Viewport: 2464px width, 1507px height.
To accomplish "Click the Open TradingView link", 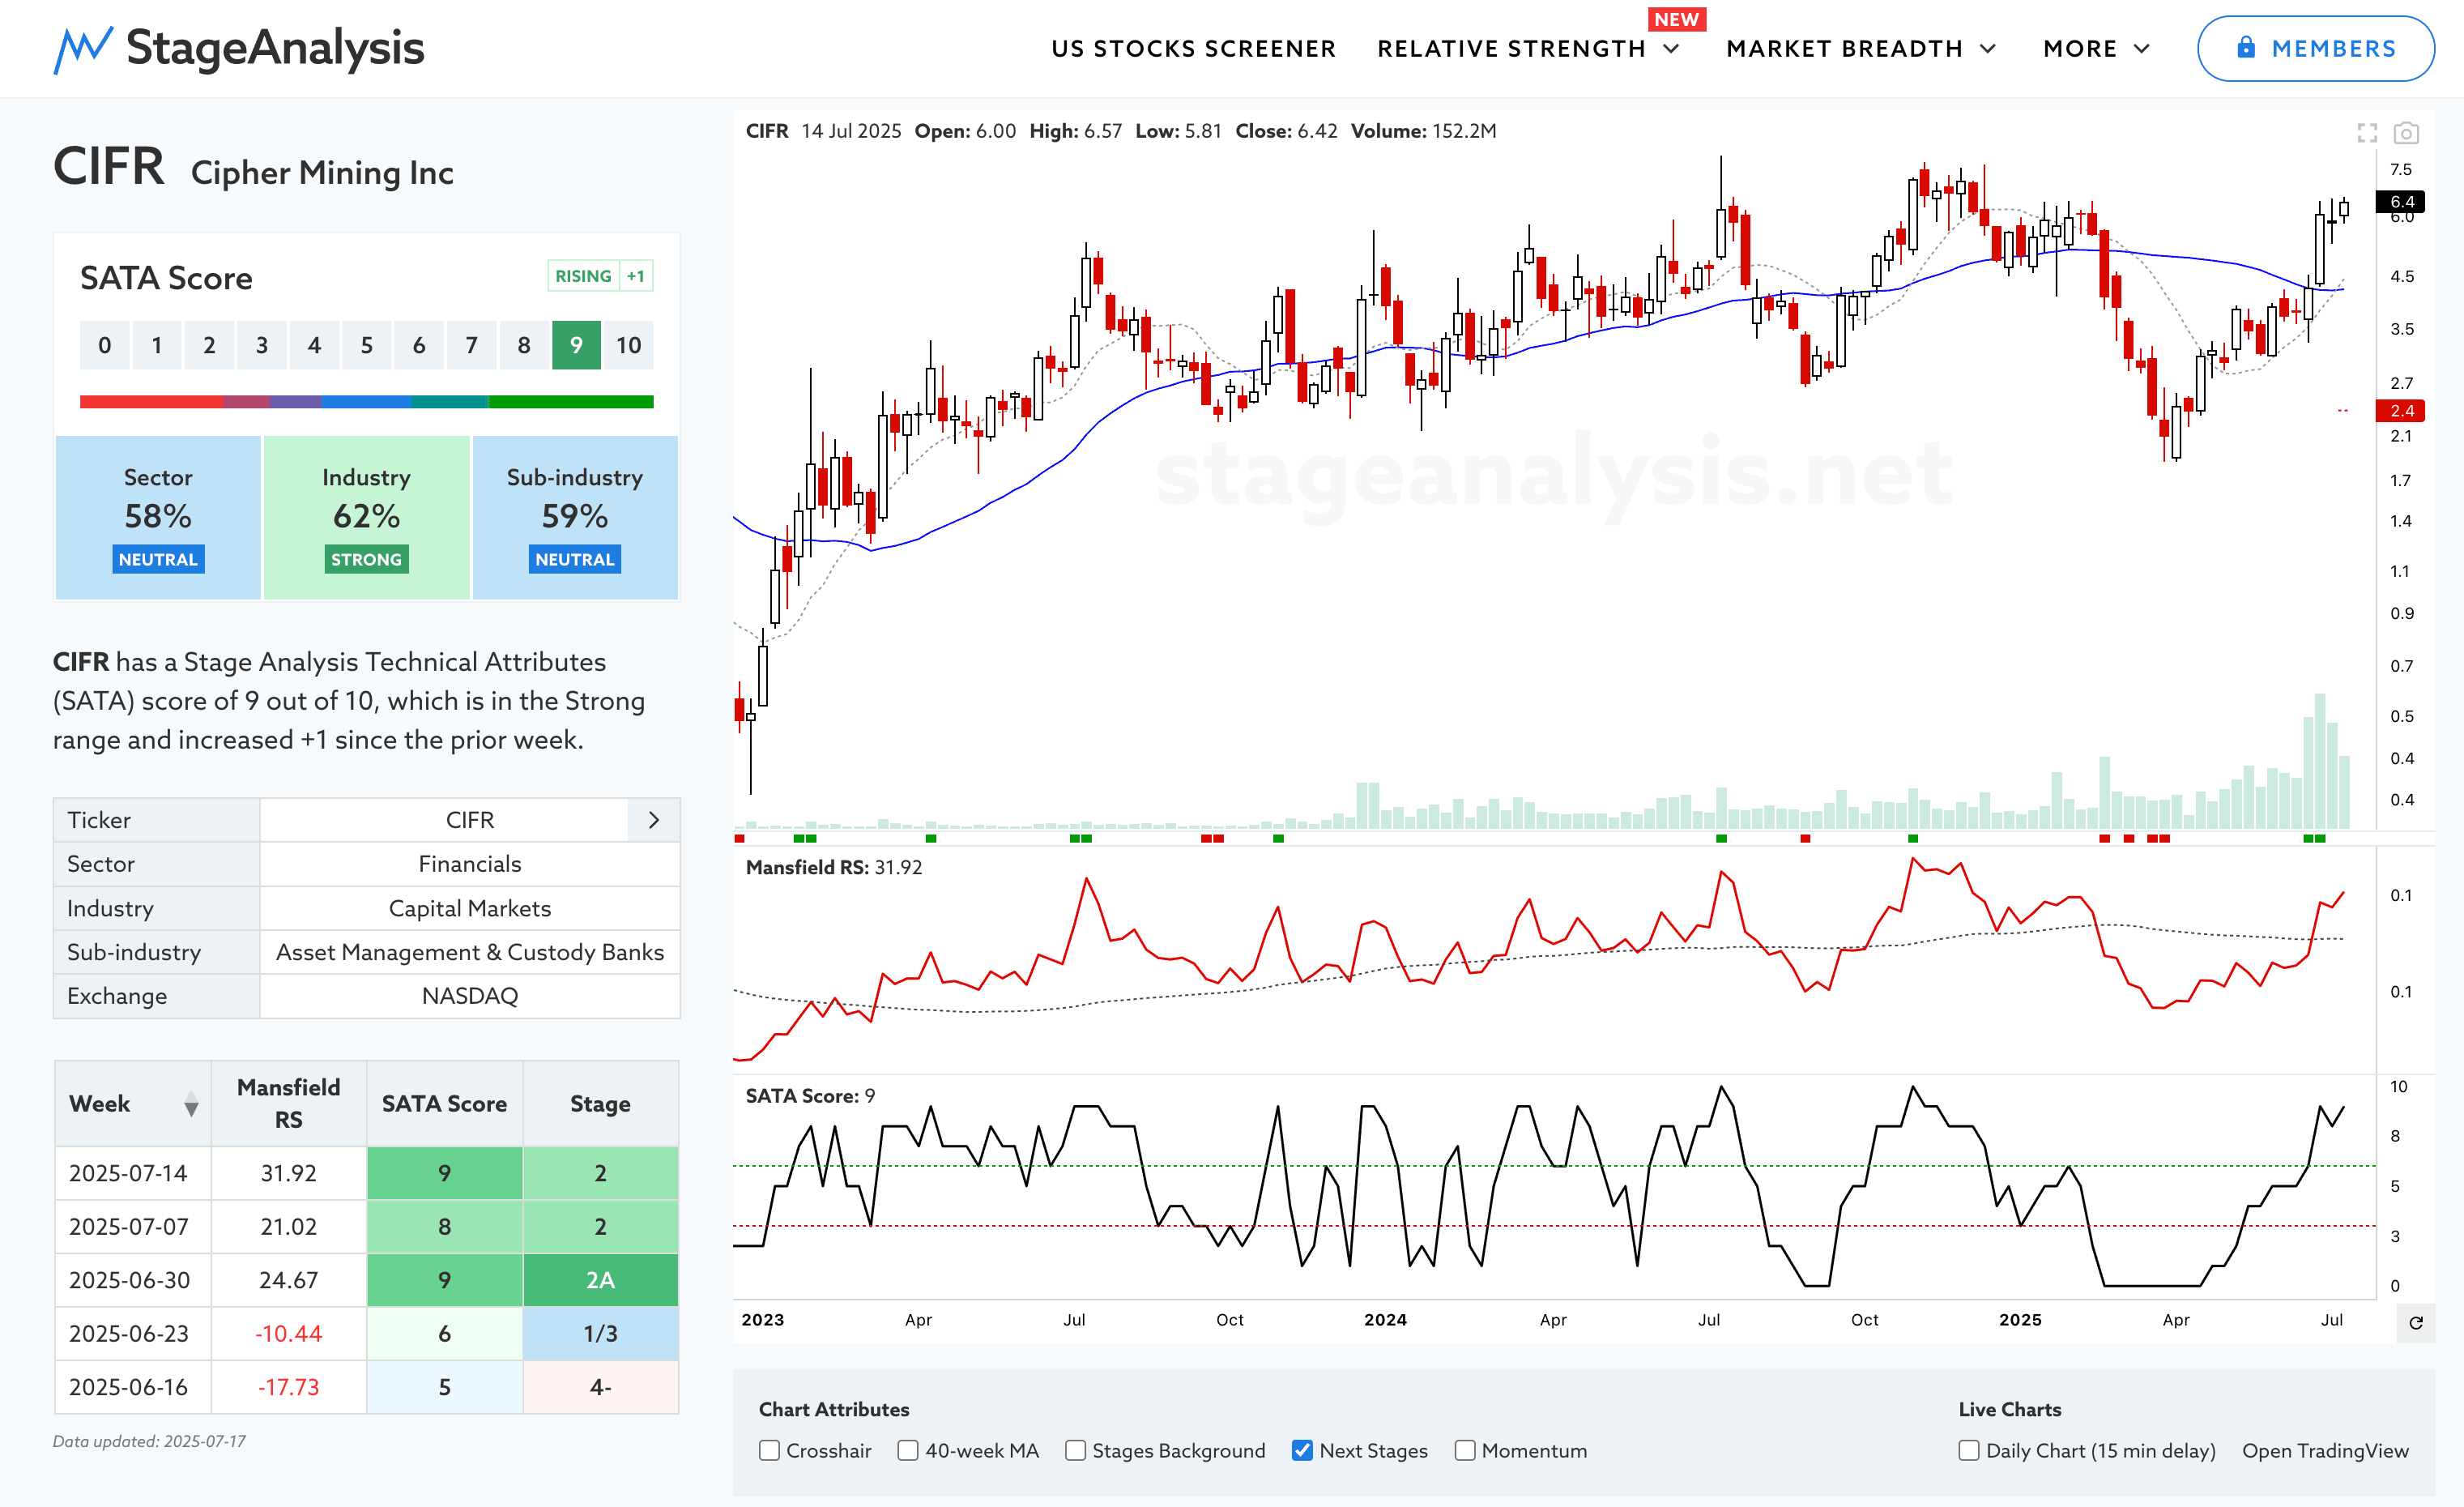I will (x=2325, y=1450).
